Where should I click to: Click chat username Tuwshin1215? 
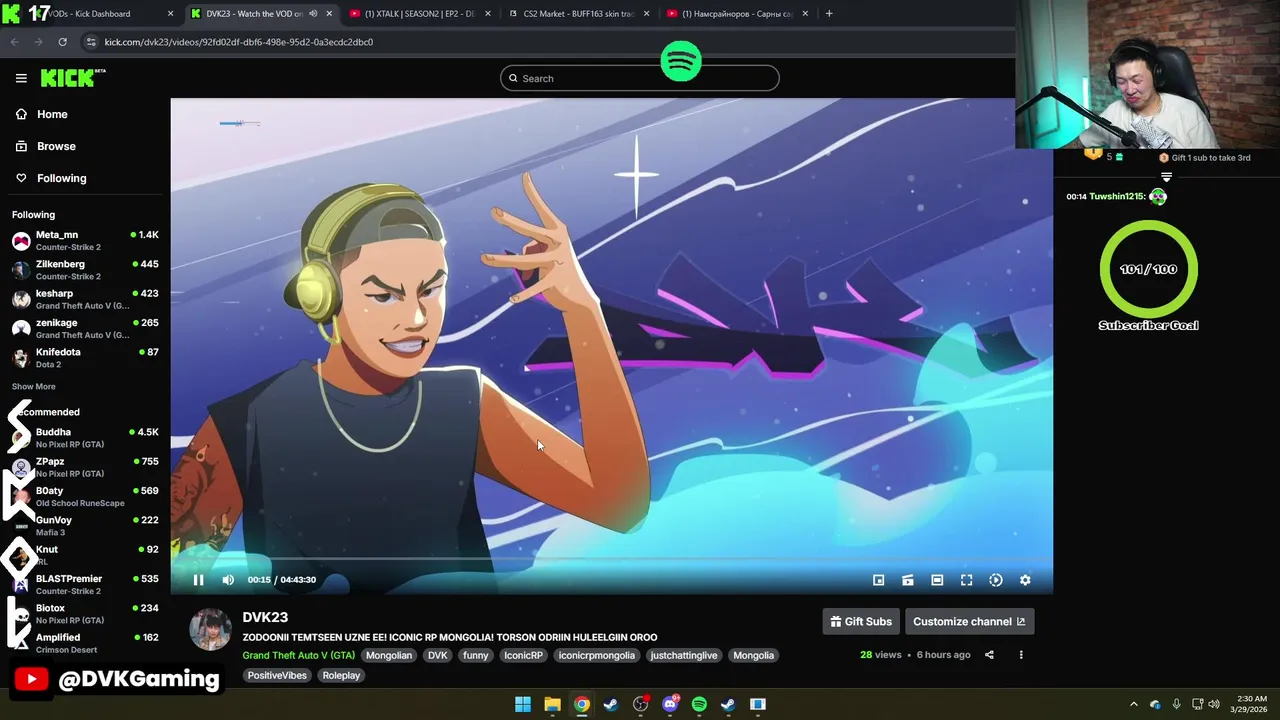(x=1117, y=196)
